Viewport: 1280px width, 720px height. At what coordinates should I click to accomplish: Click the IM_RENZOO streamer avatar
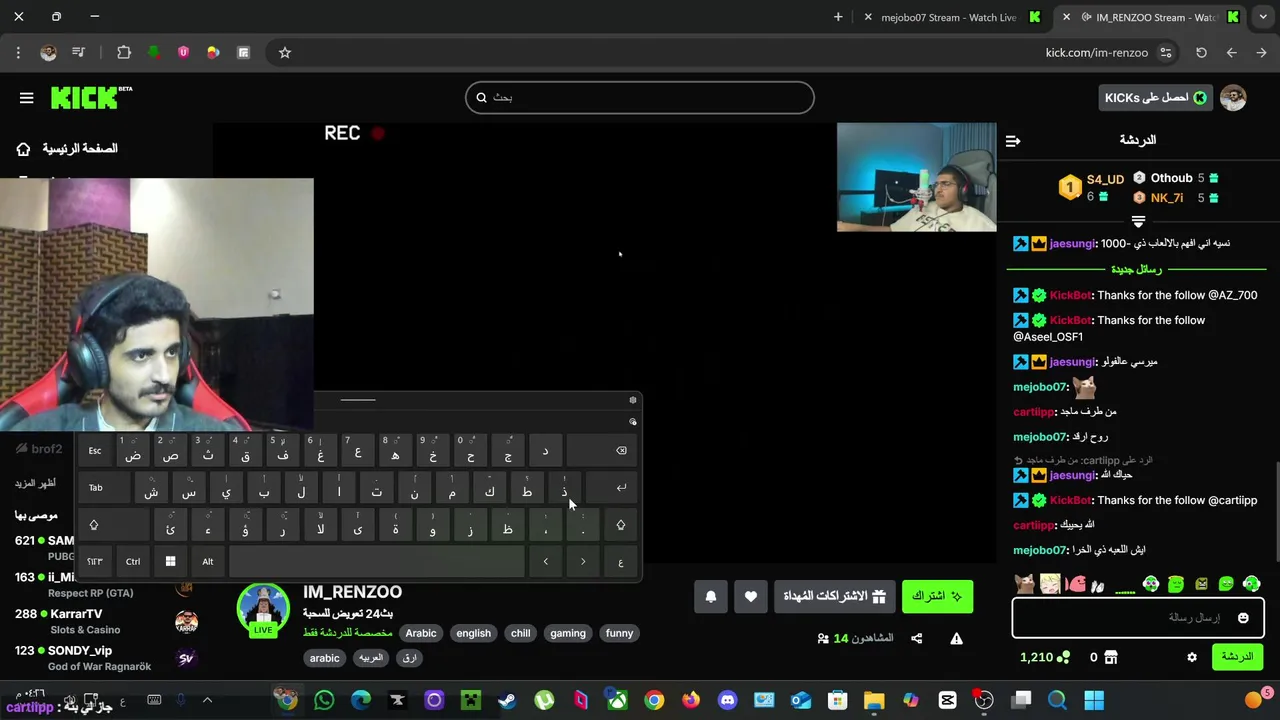pyautogui.click(x=263, y=610)
